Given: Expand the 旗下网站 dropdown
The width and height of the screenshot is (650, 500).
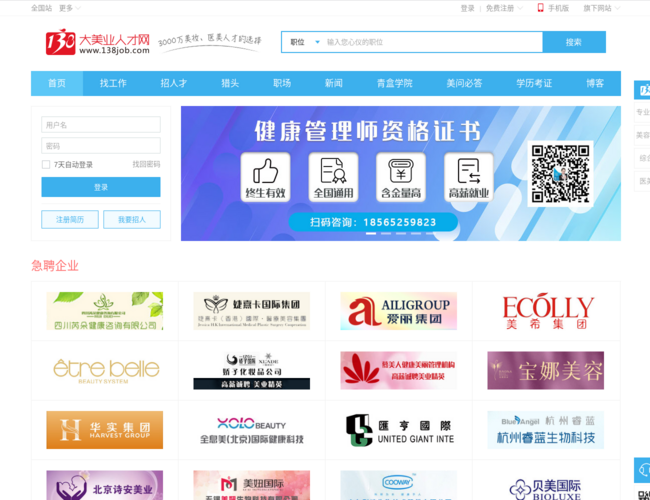Looking at the screenshot, I should pos(601,8).
